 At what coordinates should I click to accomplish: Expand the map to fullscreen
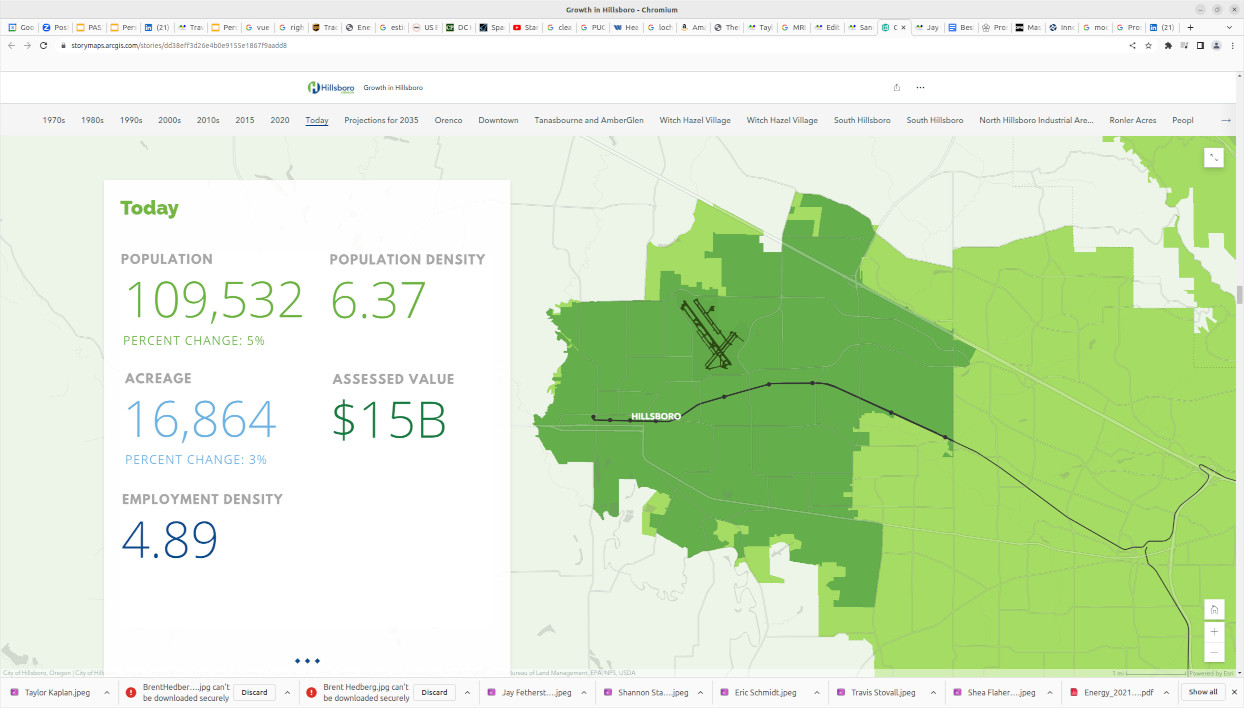[1213, 157]
